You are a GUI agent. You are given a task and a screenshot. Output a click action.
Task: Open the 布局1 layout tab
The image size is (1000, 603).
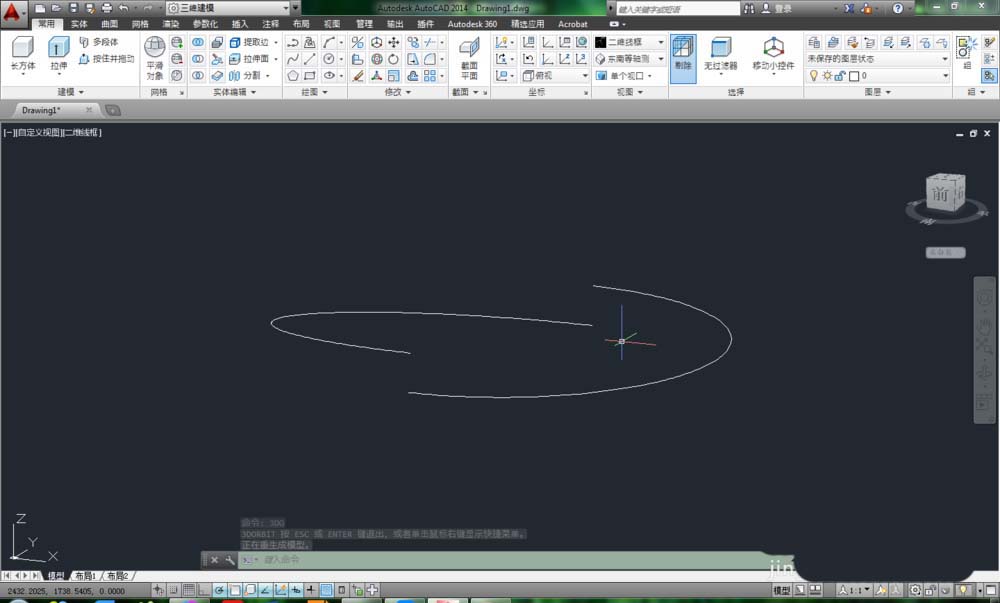[x=85, y=576]
